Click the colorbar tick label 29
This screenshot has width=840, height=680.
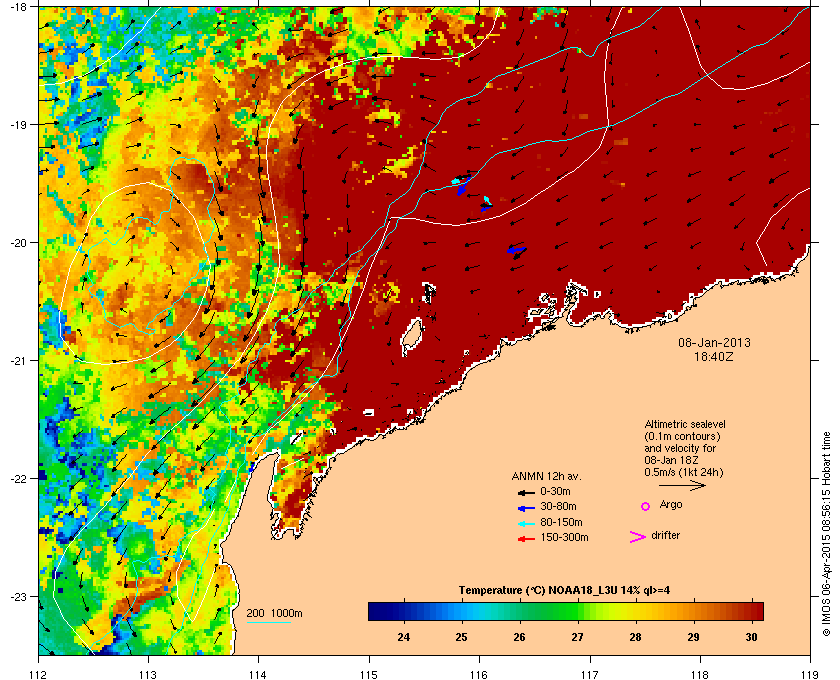click(693, 637)
